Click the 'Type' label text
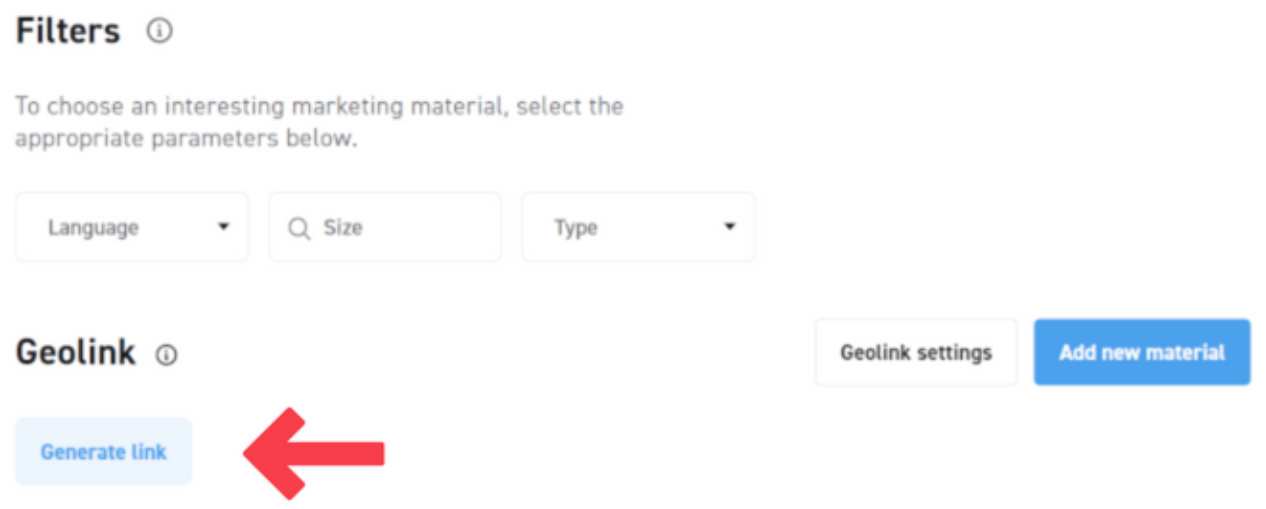Screen dimensions: 1266x509 (x=575, y=228)
